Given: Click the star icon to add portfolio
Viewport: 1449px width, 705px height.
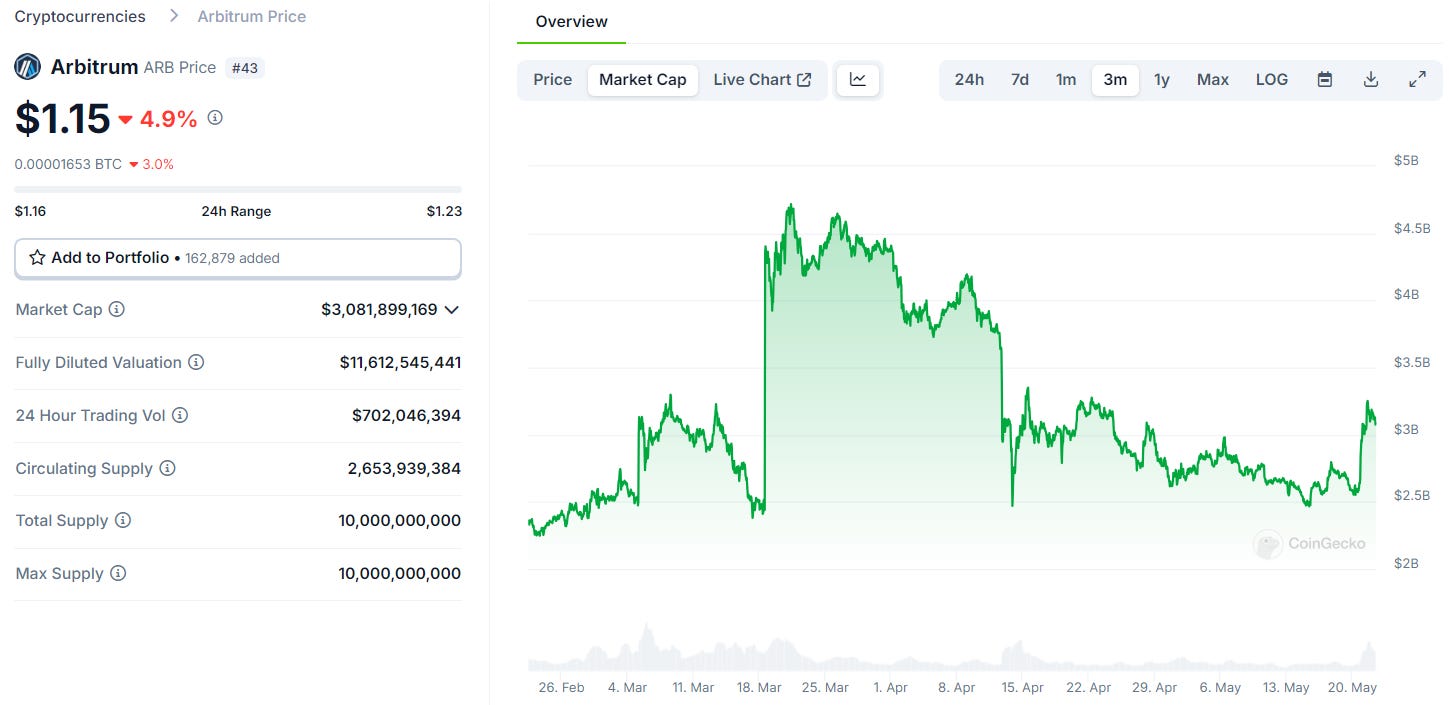Looking at the screenshot, I should tap(37, 257).
